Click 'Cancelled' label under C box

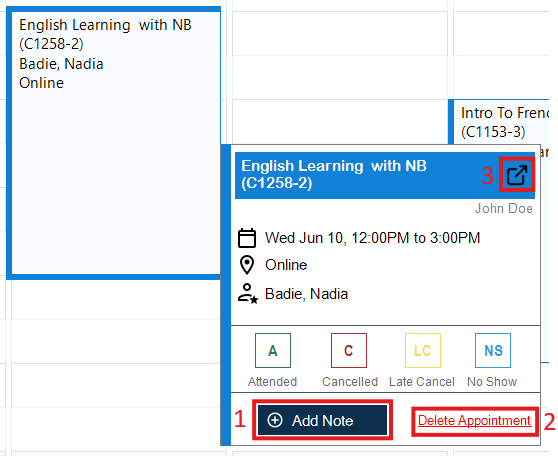click(x=350, y=382)
